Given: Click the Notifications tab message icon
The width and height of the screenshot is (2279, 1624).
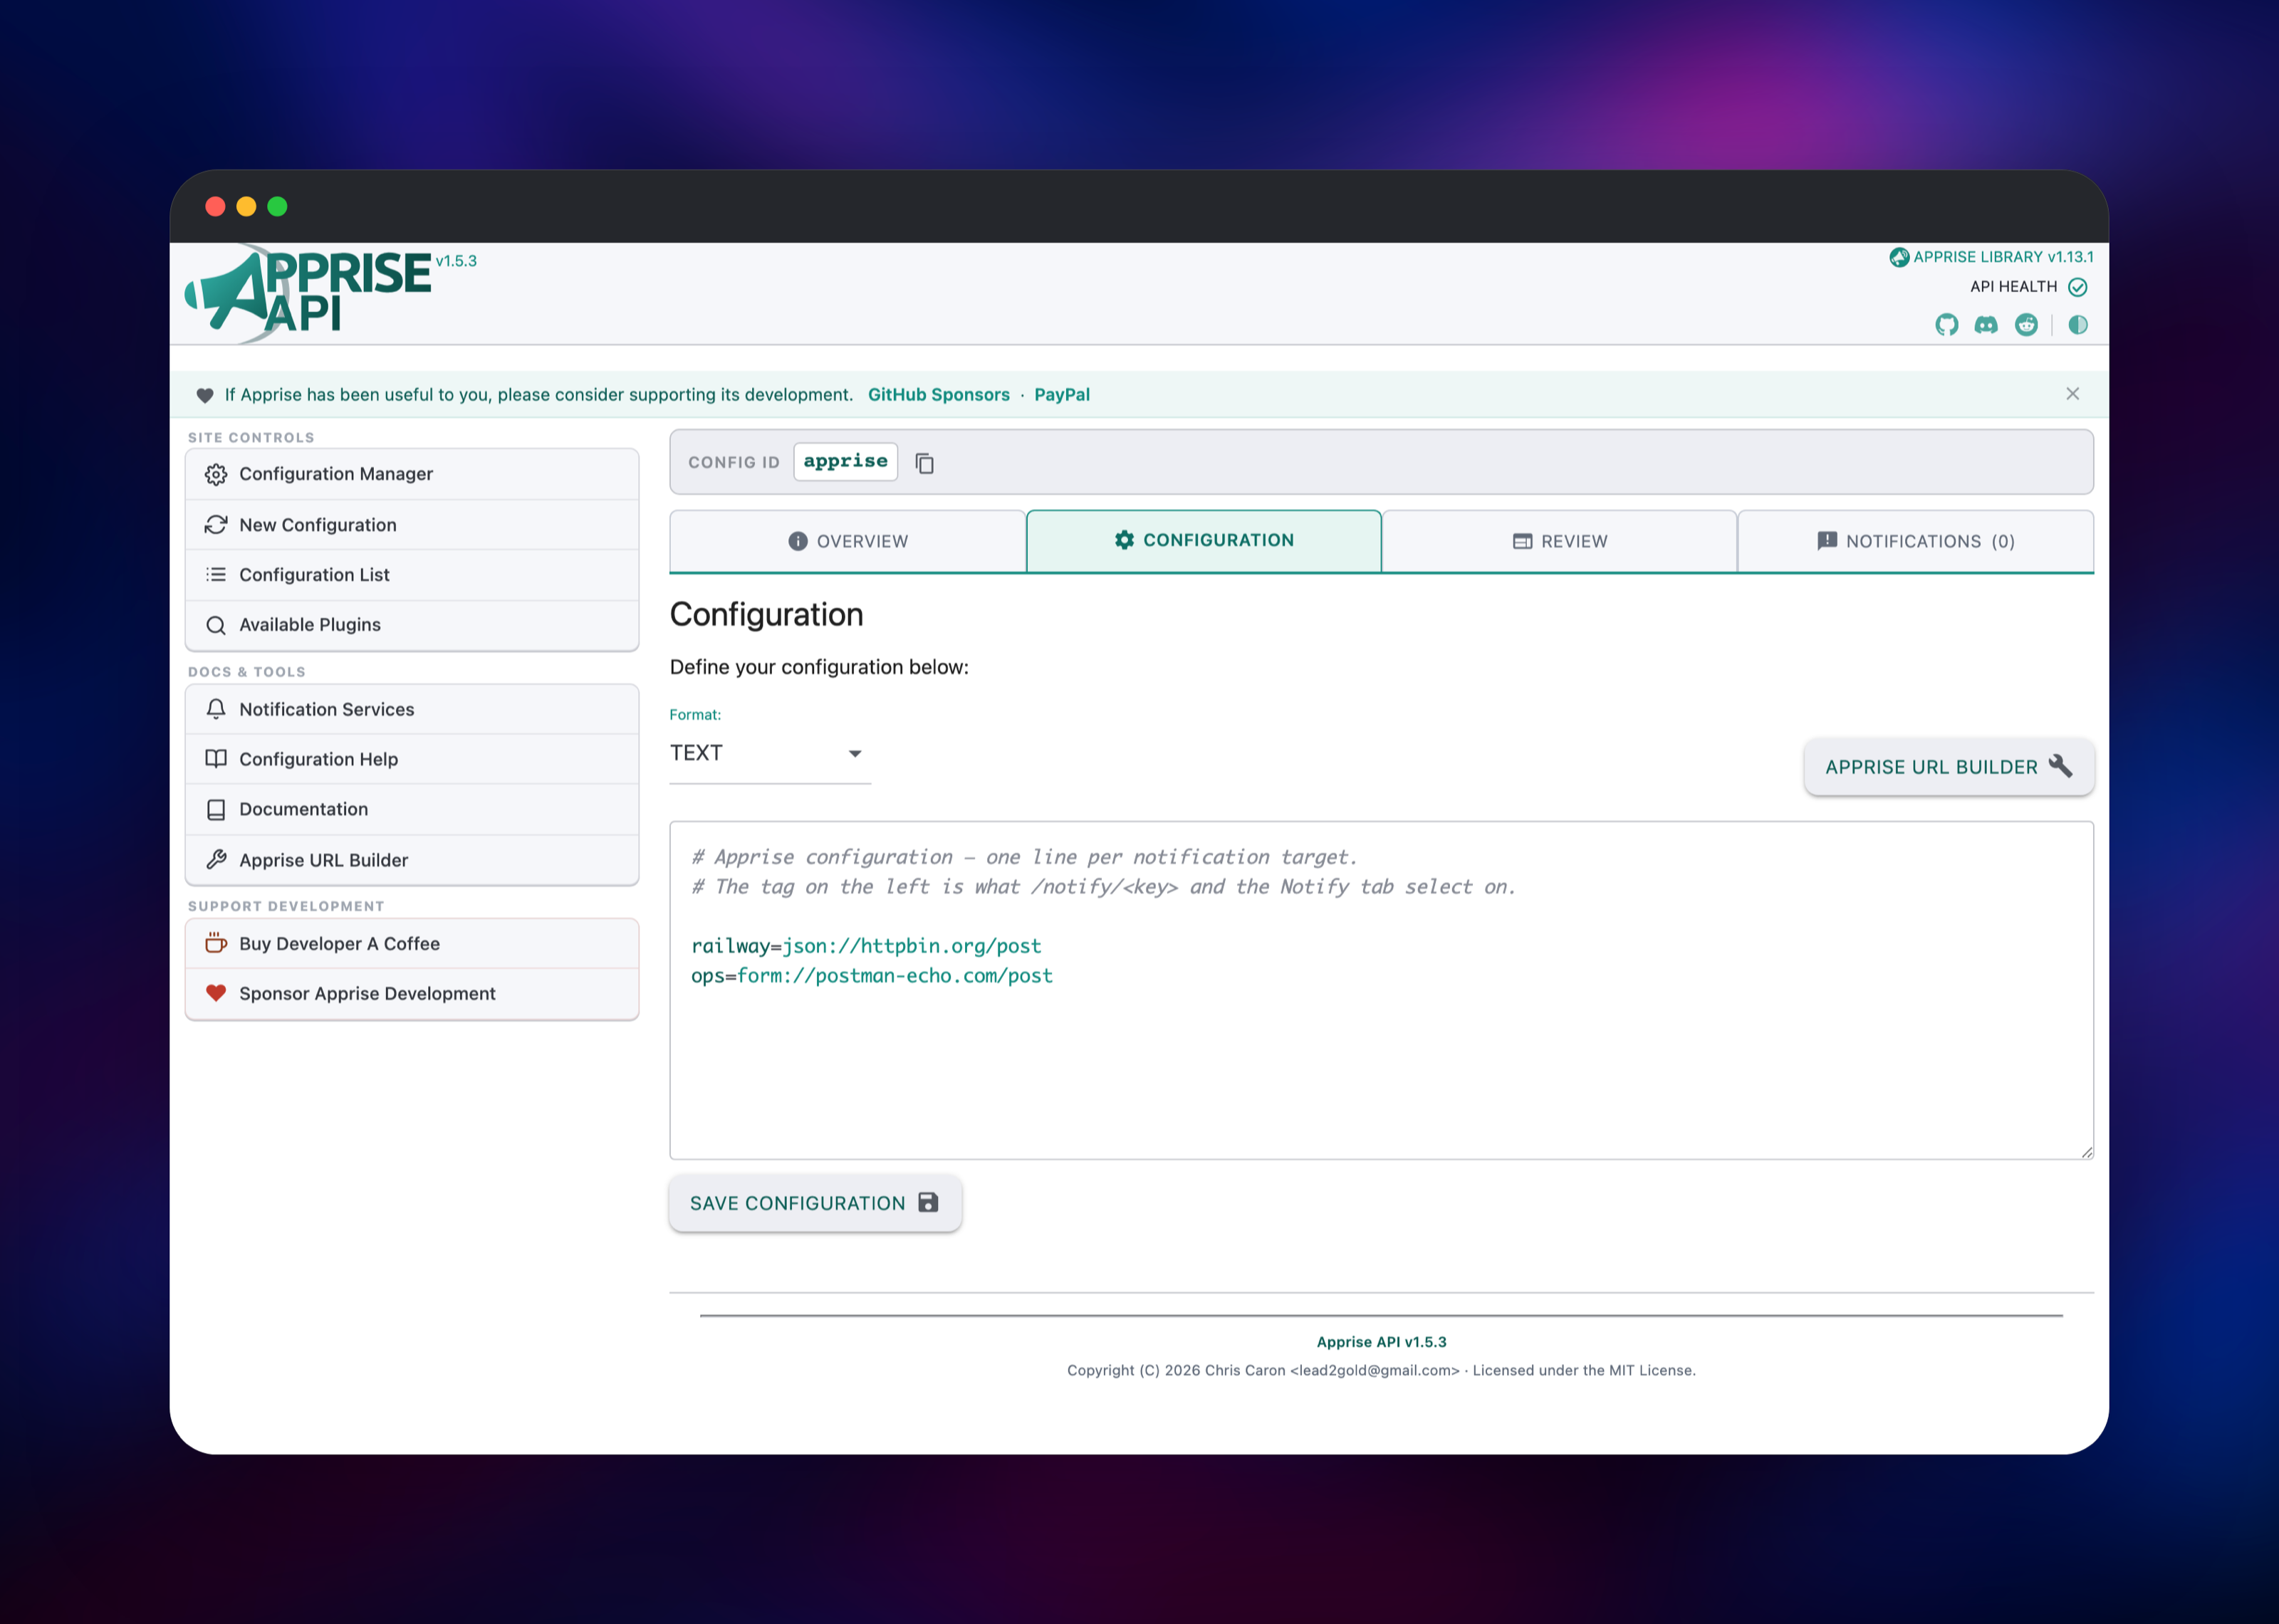Looking at the screenshot, I should click(1827, 541).
